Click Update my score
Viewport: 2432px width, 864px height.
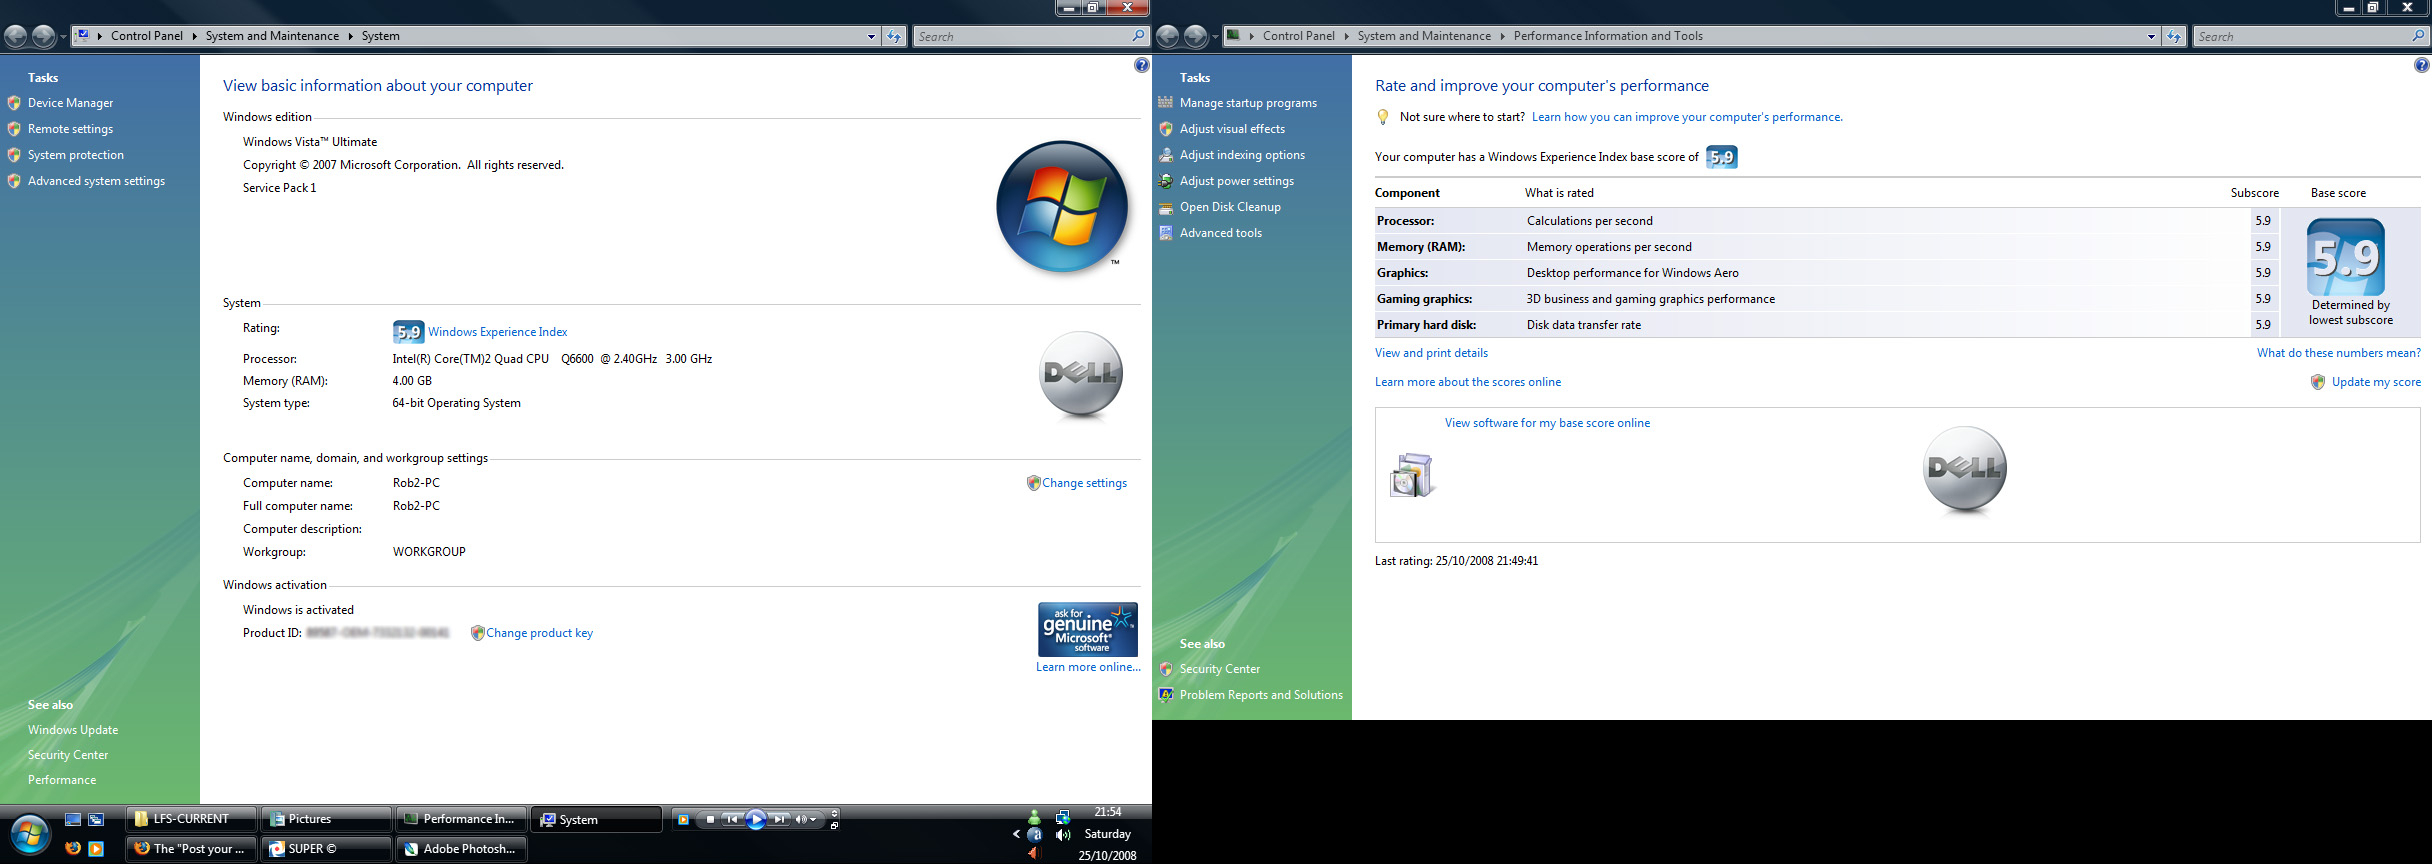(2376, 382)
